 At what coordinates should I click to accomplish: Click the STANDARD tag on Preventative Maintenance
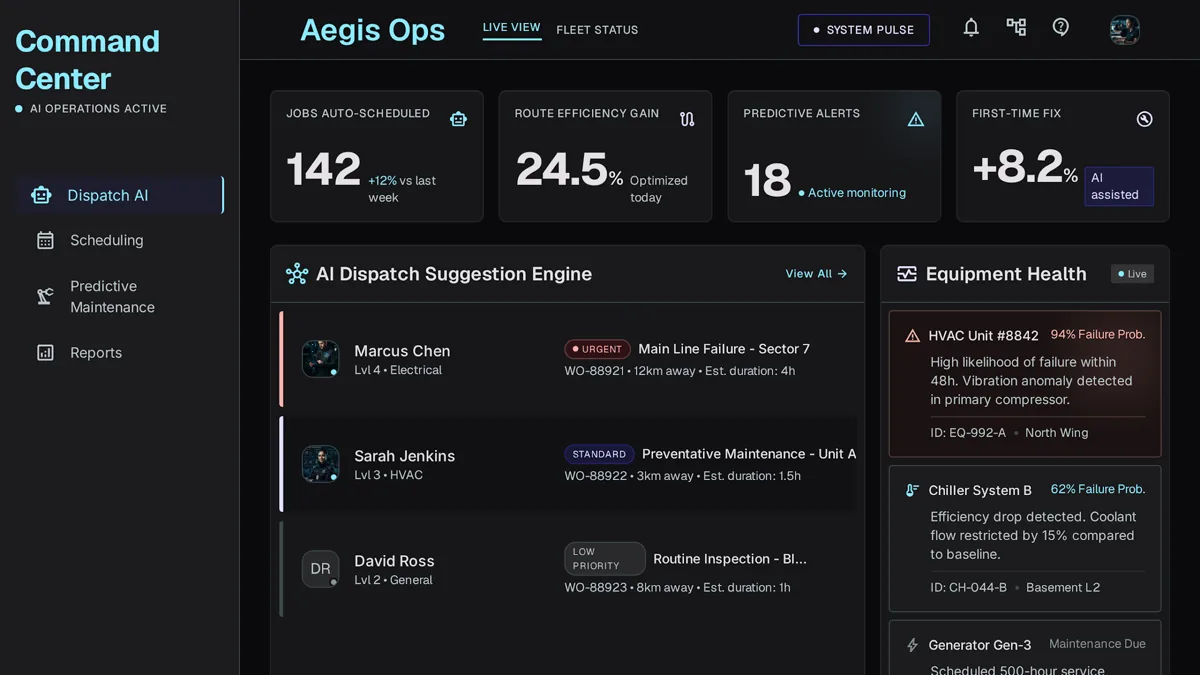click(x=599, y=454)
